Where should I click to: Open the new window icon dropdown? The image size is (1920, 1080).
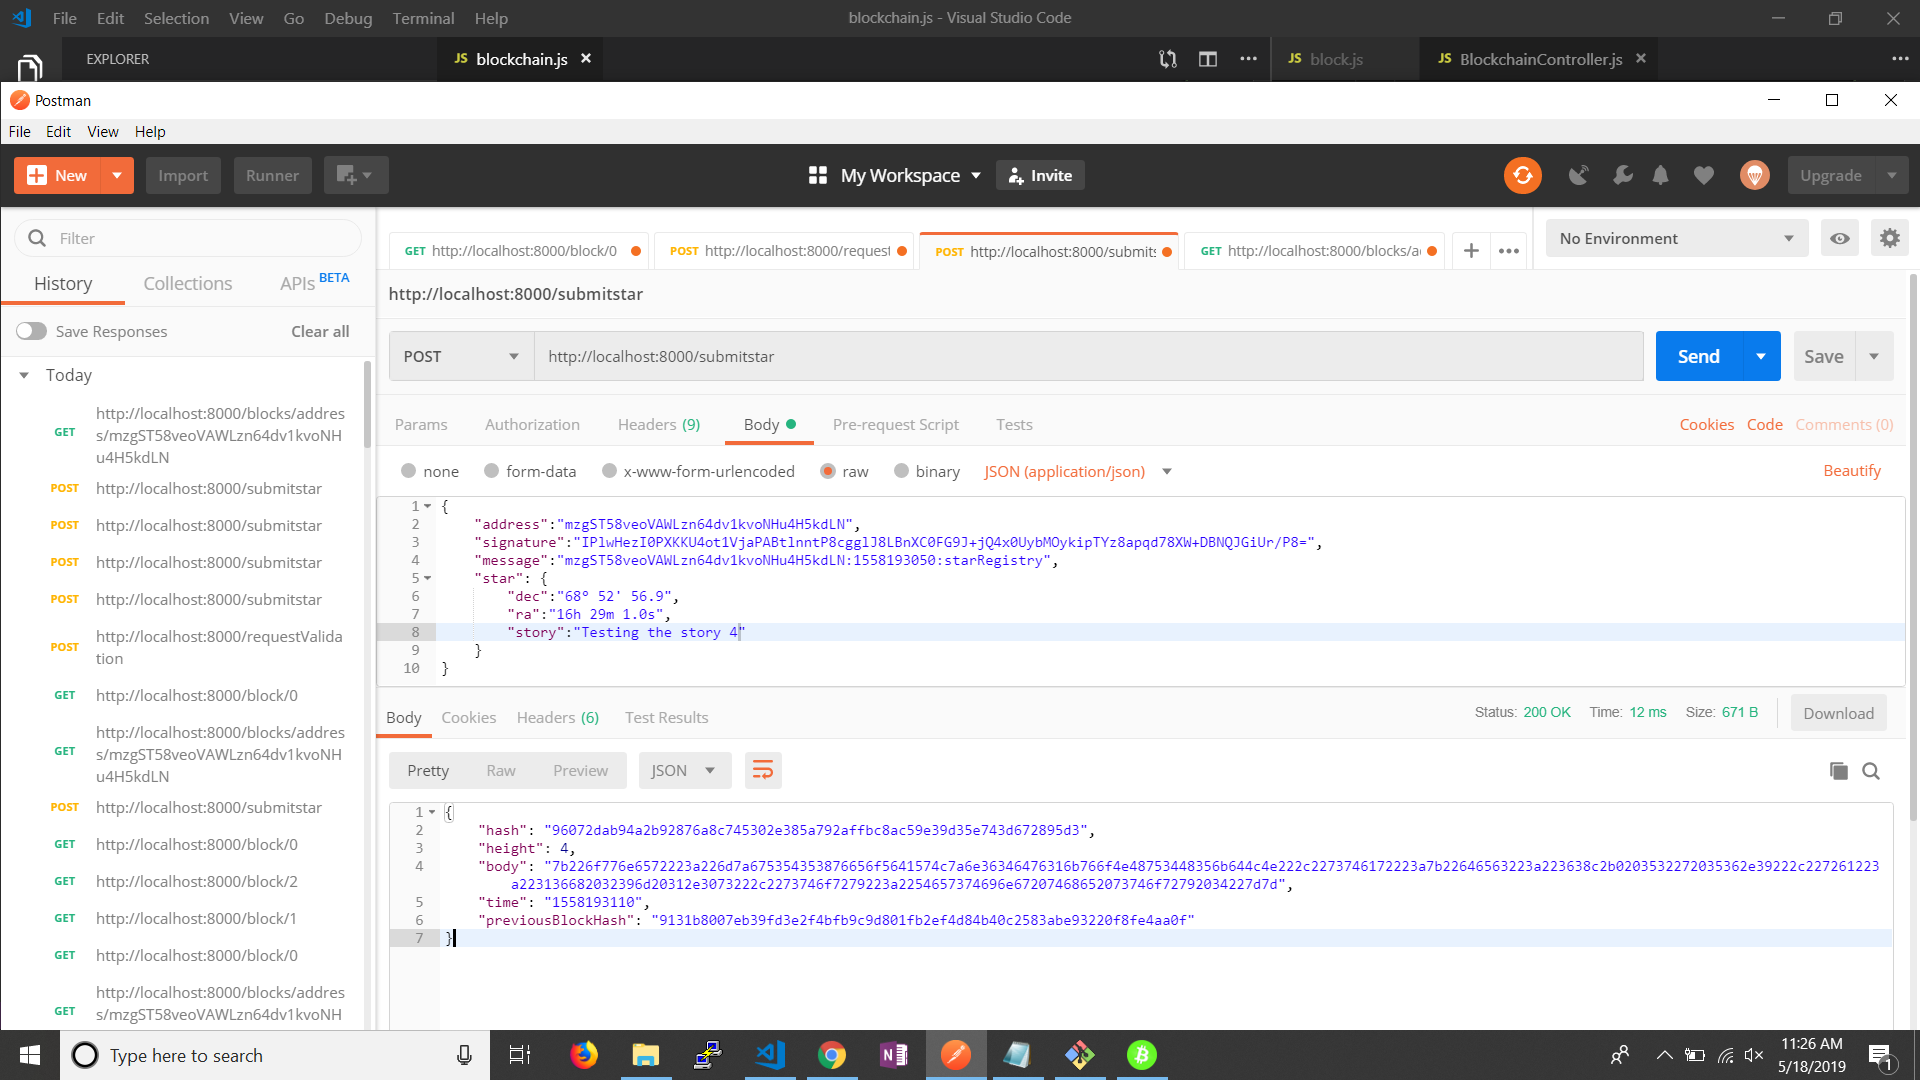tap(355, 175)
